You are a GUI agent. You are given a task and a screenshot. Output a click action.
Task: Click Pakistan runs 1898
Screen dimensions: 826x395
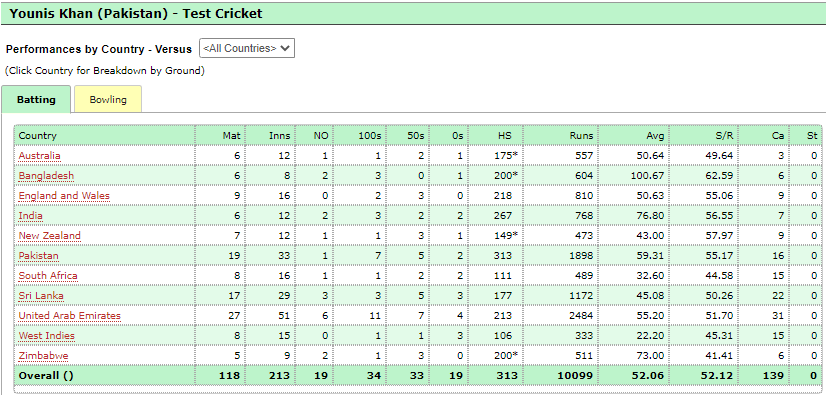click(581, 256)
